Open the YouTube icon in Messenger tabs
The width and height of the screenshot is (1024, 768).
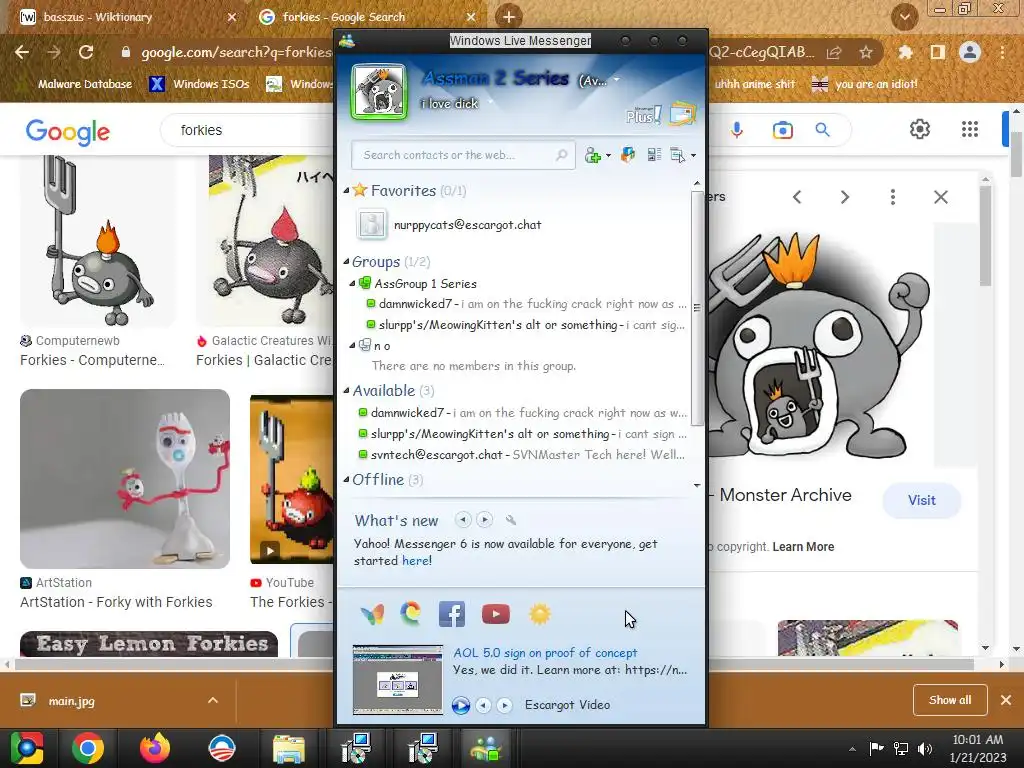tap(496, 615)
